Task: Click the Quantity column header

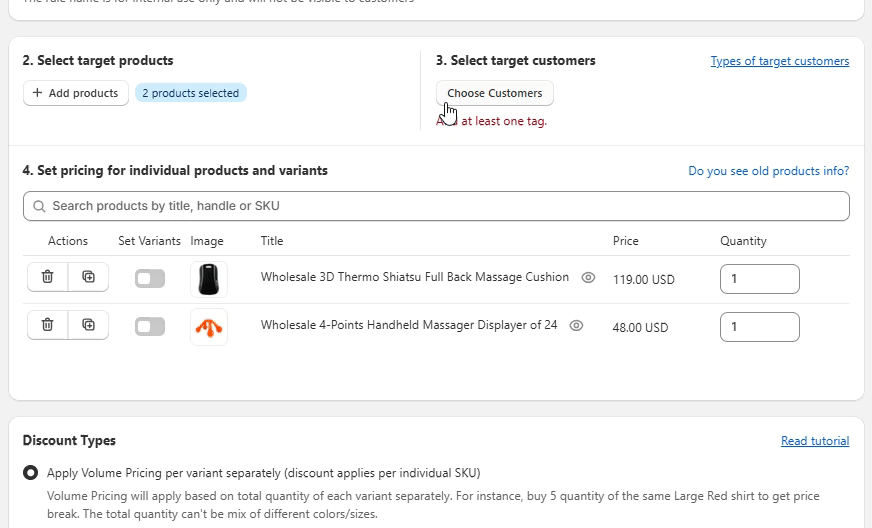Action: (743, 241)
